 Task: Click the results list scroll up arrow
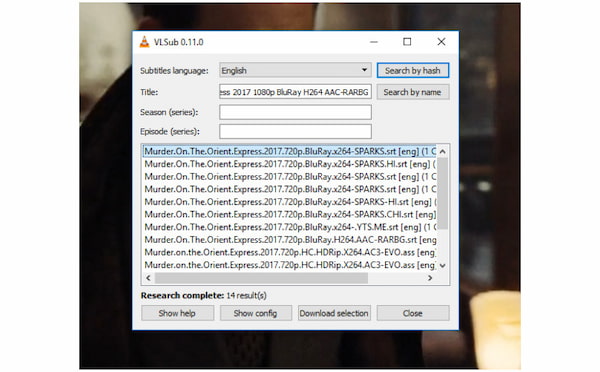[x=443, y=152]
